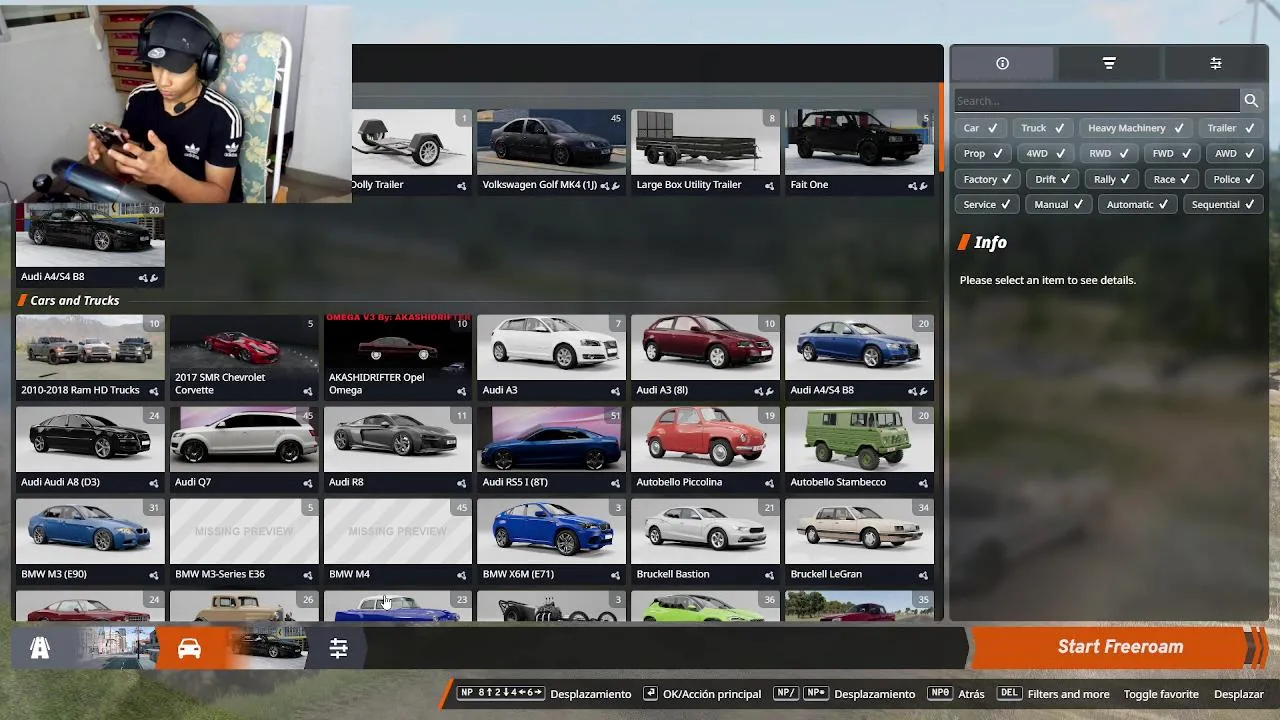This screenshot has height=720, width=1280.
Task: Toggle the Prop filter chip
Action: (982, 153)
